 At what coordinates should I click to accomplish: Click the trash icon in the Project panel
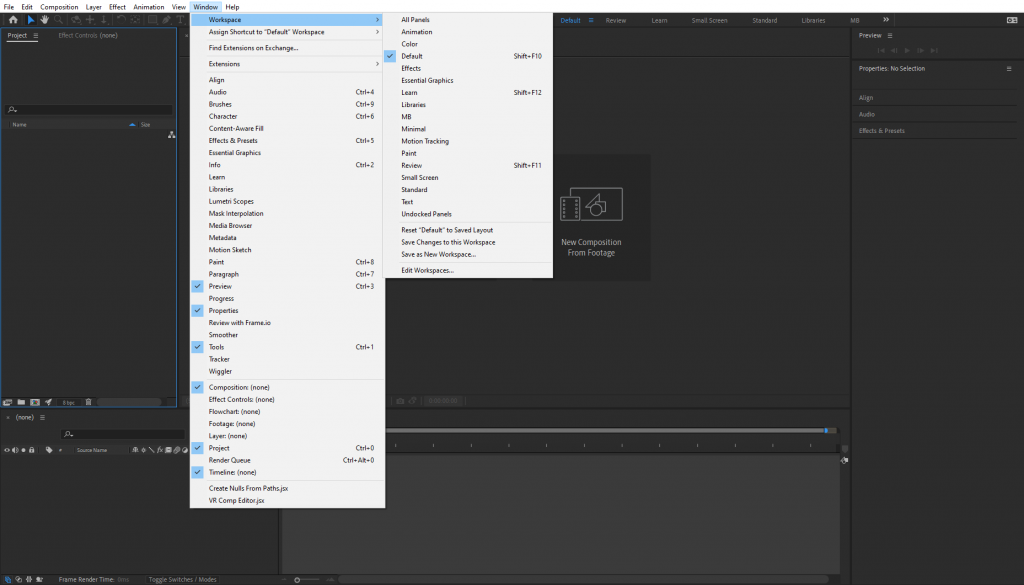click(88, 402)
